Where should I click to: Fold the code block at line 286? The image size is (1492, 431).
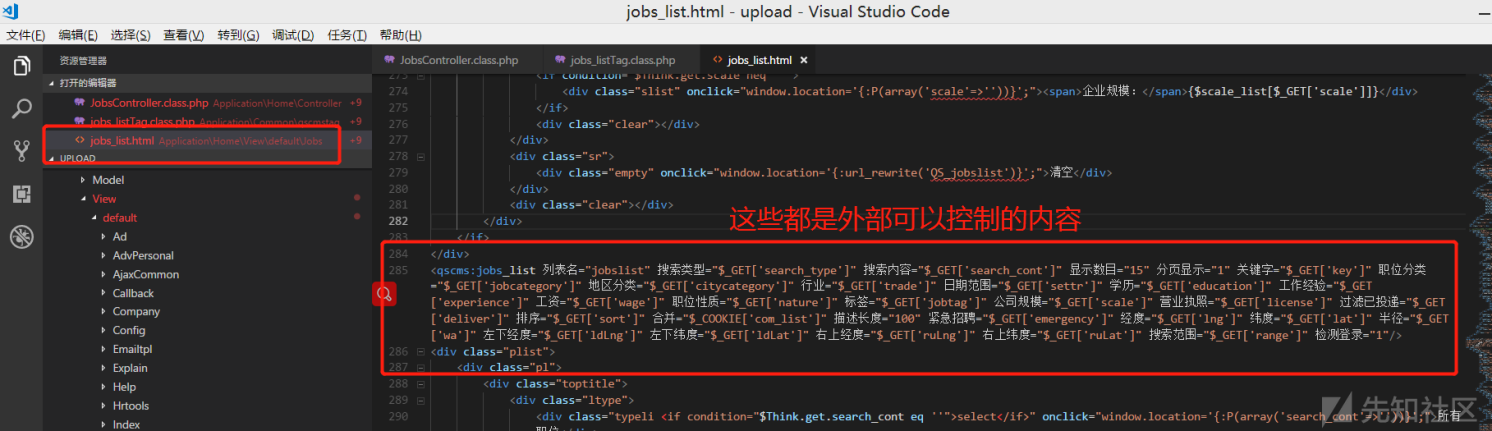click(x=420, y=352)
